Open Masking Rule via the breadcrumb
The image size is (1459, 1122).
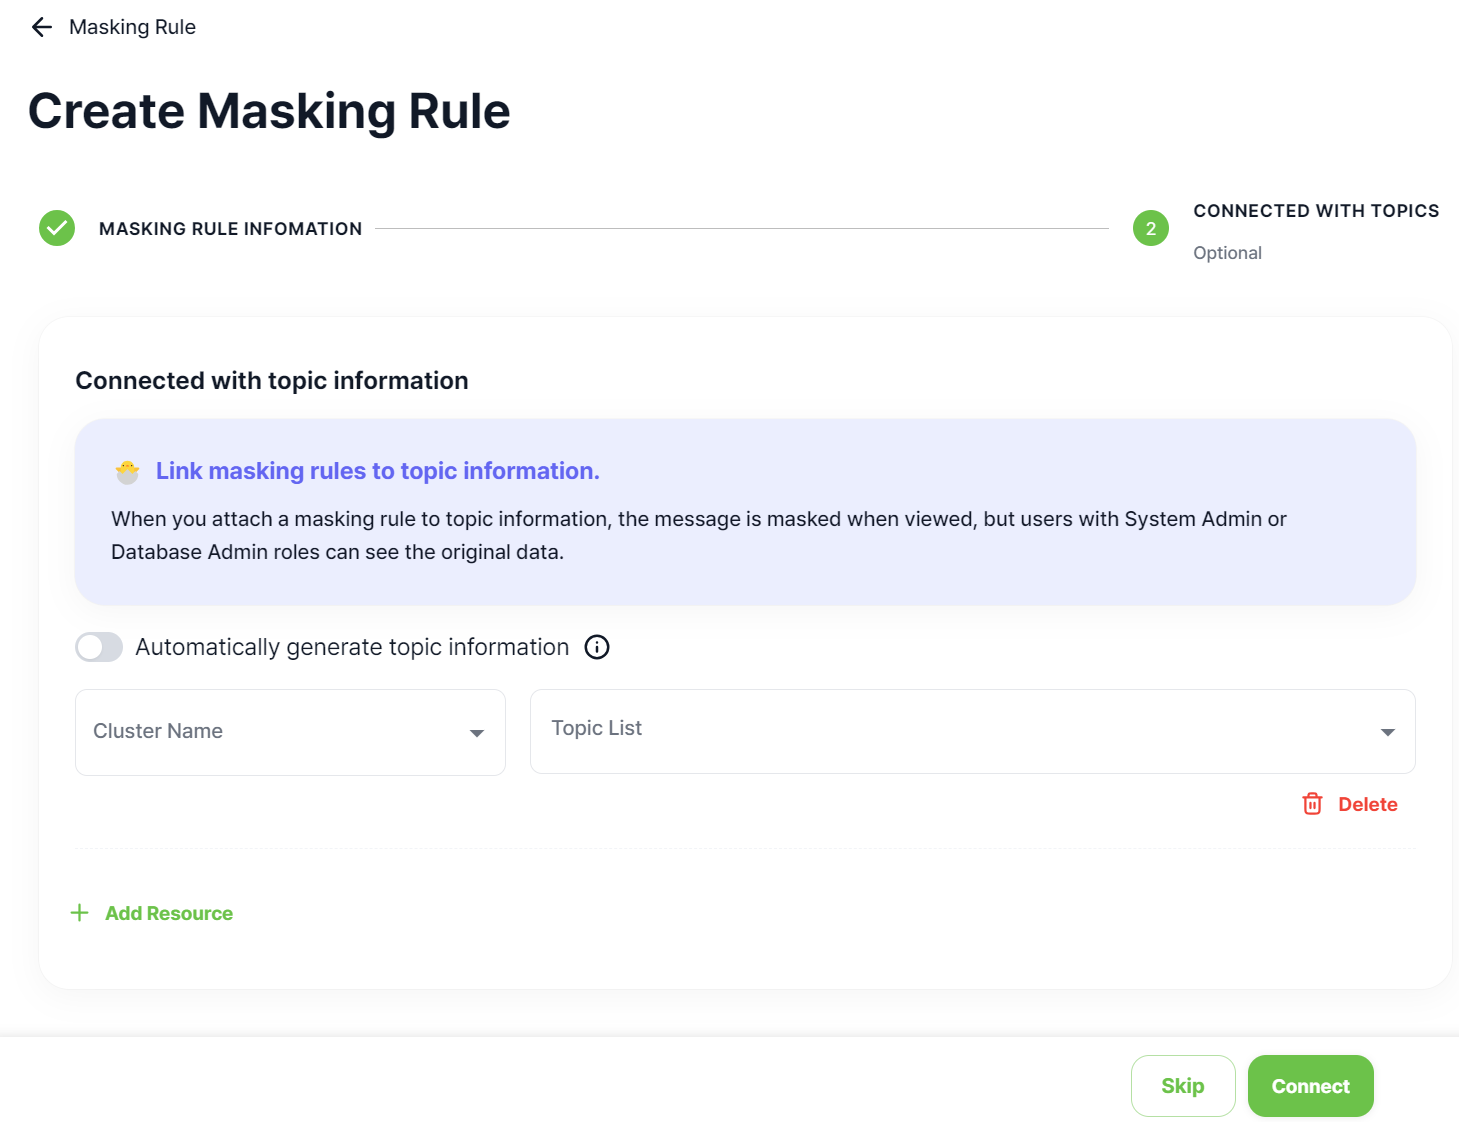(132, 27)
